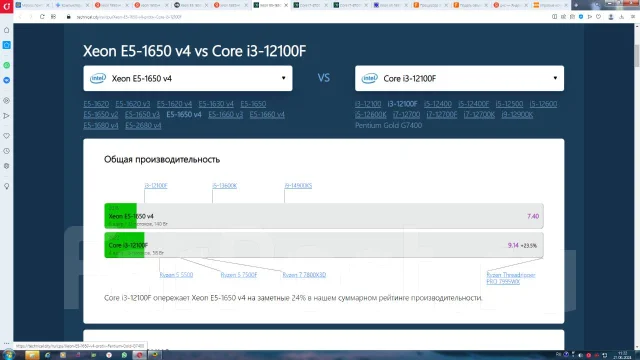The width and height of the screenshot is (640, 360).
Task: Open the i3-12100 comparison link
Action: [368, 104]
